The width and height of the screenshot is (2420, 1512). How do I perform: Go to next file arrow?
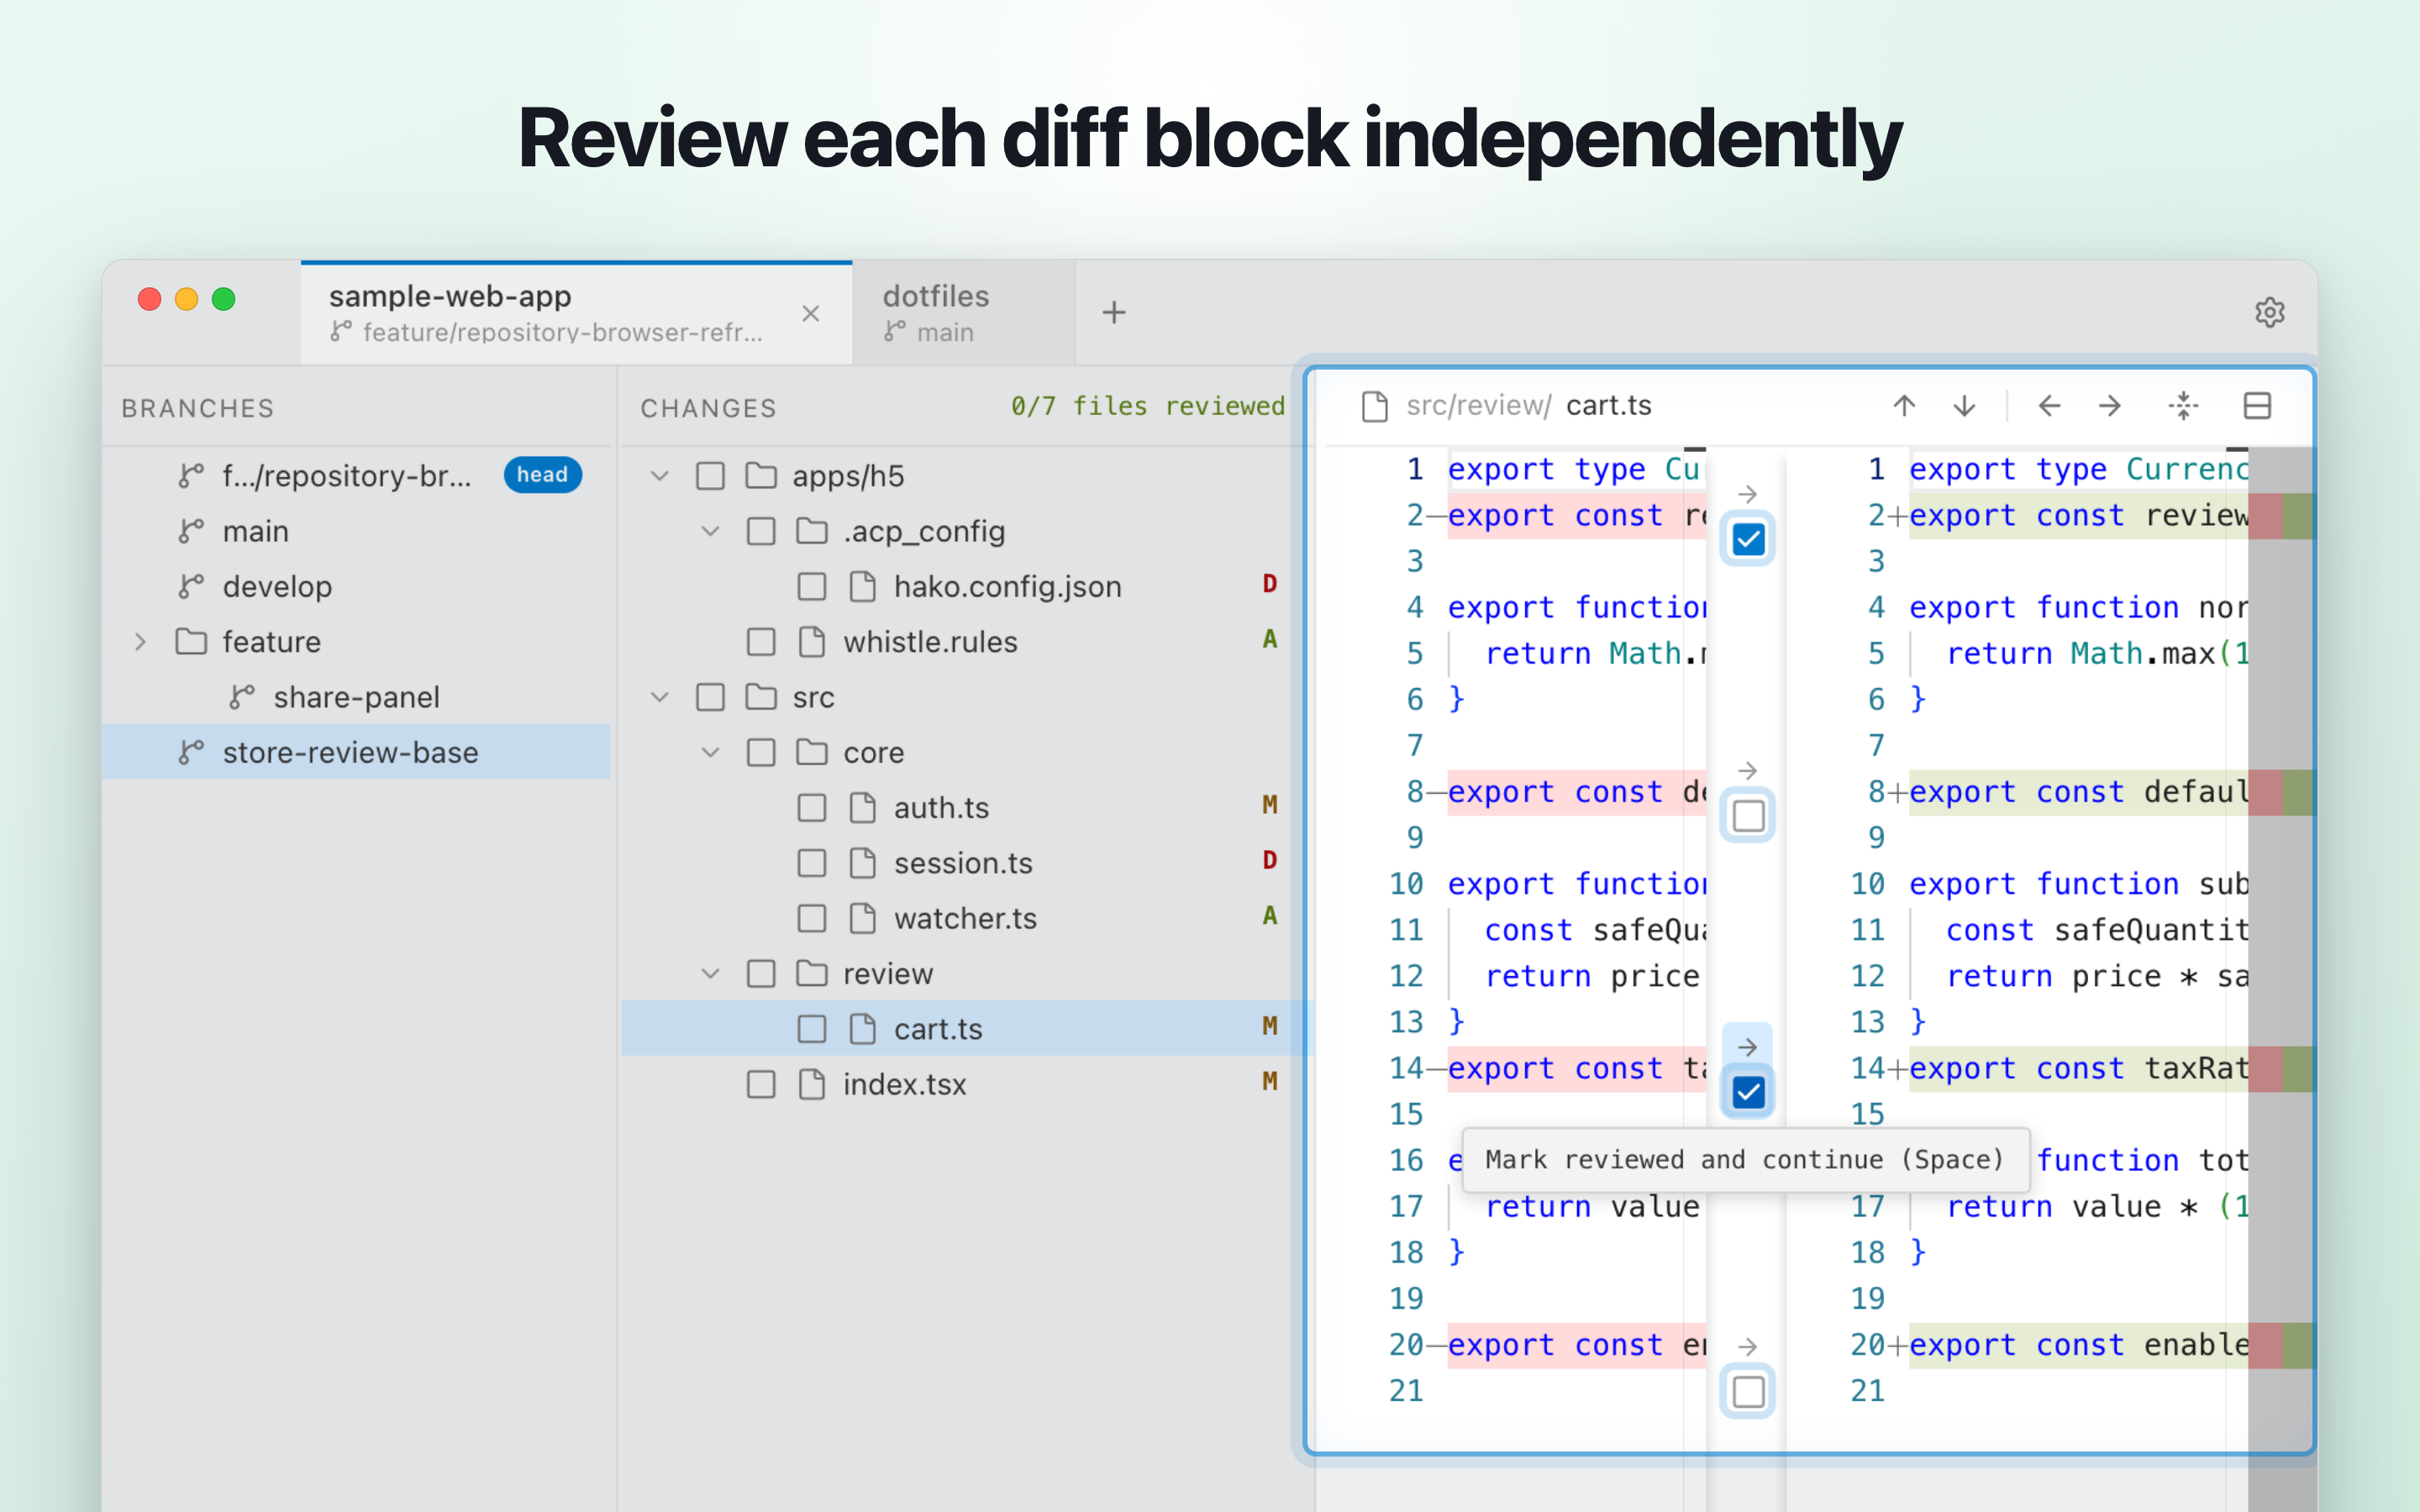point(2110,406)
